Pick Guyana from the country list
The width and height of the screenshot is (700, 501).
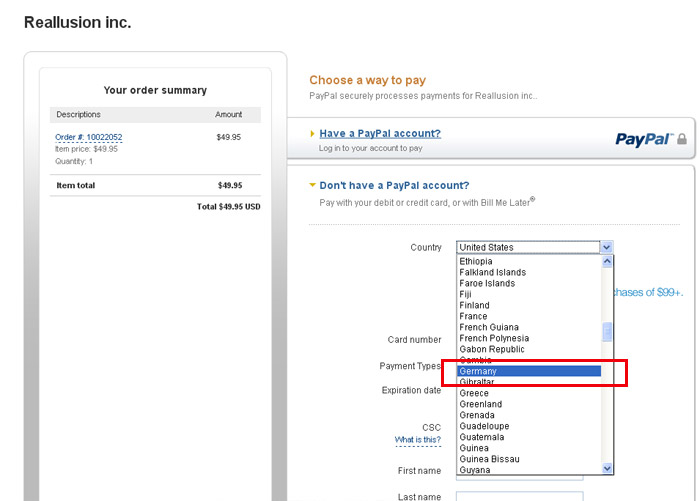(x=529, y=470)
